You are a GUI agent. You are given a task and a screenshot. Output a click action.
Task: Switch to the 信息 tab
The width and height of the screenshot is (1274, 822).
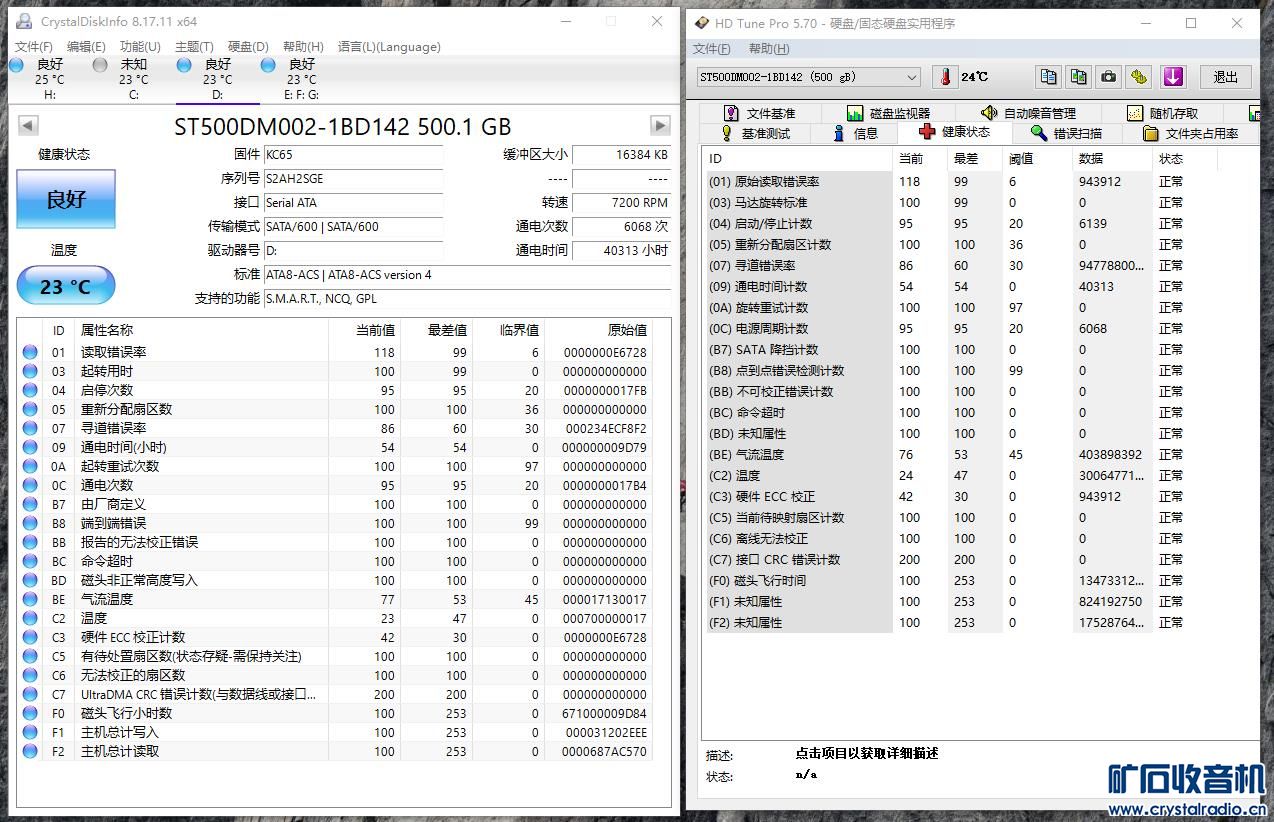[x=855, y=133]
